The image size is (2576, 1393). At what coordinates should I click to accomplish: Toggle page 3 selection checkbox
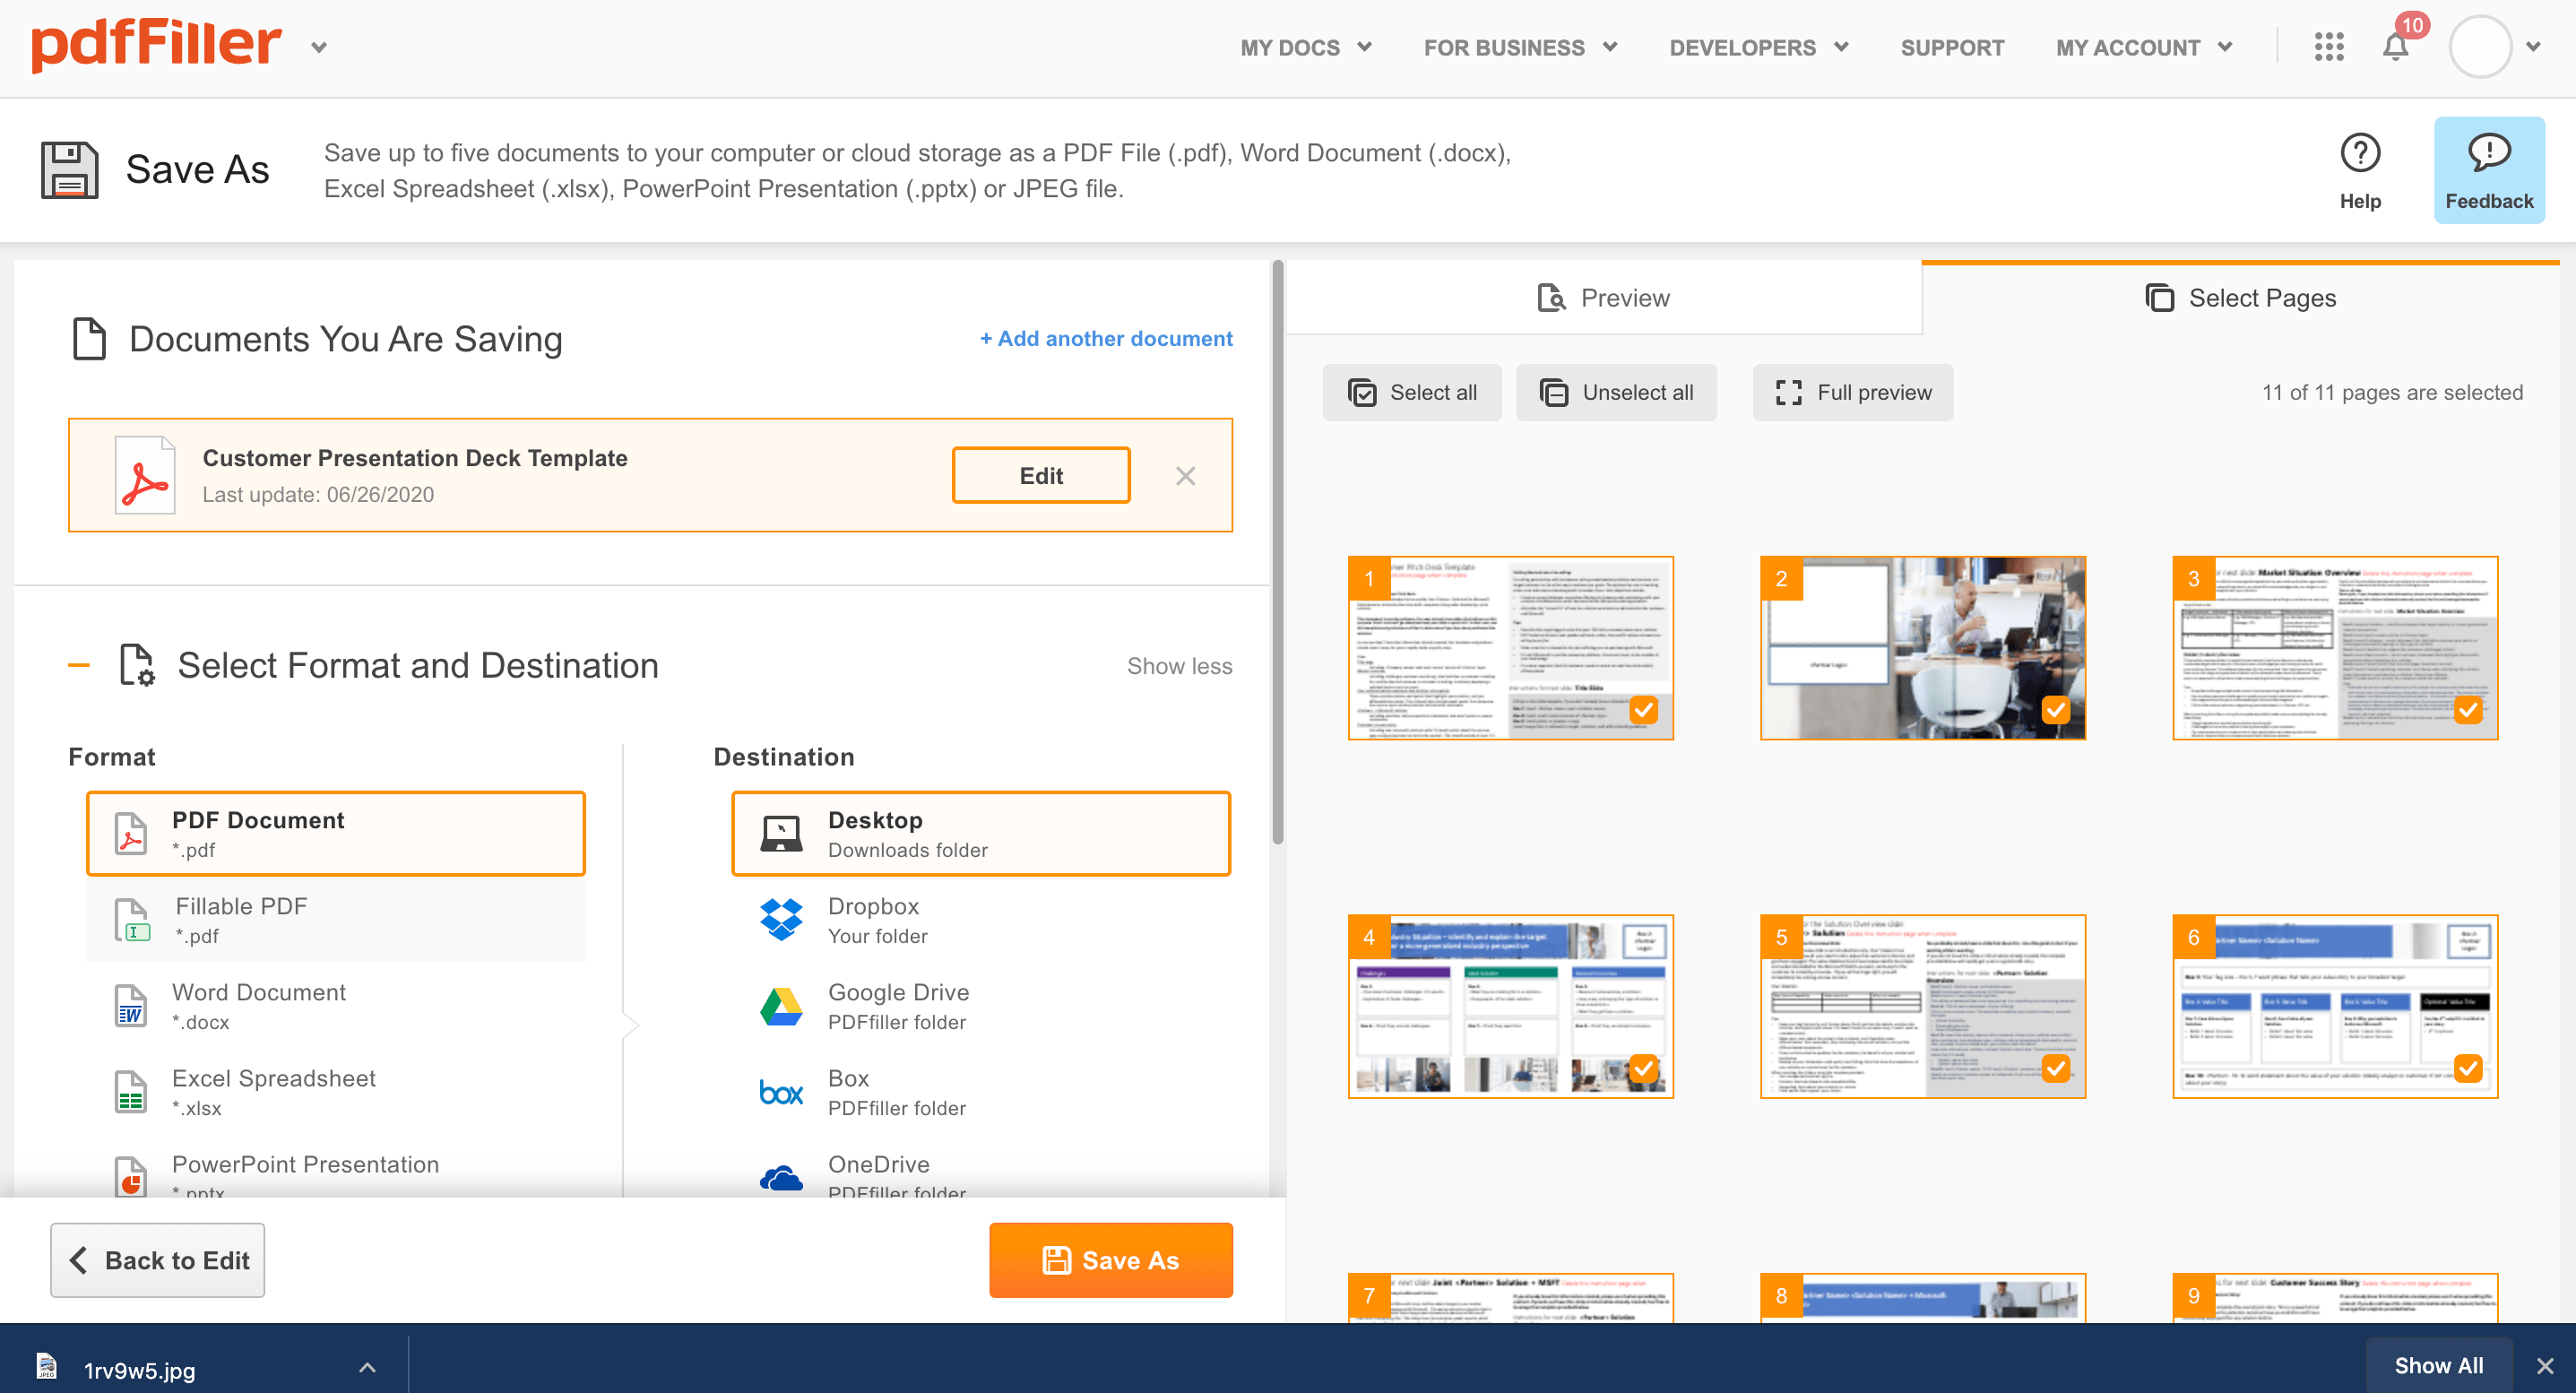(2467, 710)
